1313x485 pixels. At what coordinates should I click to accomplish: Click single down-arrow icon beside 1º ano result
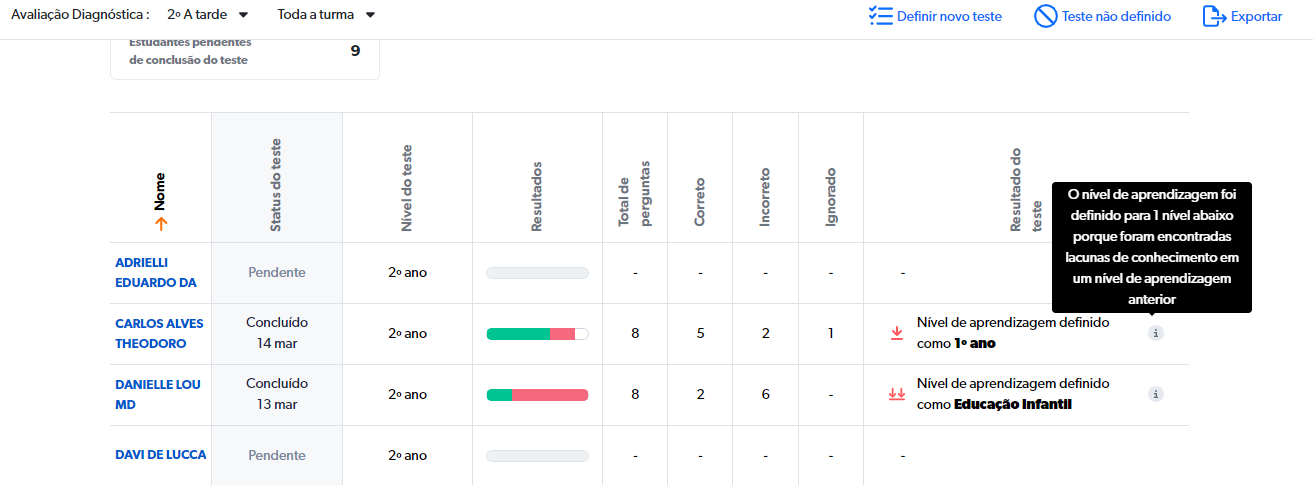[896, 333]
